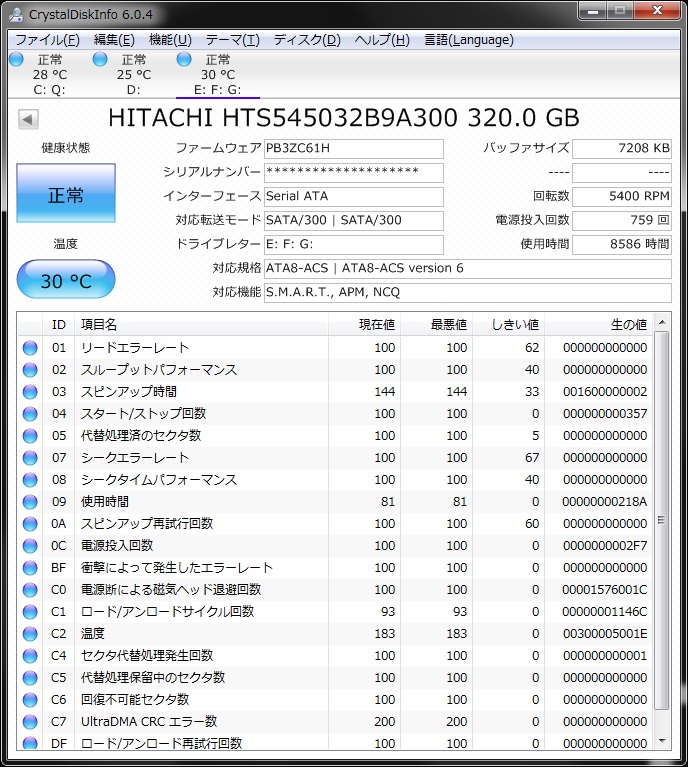Open the ファイル(F) menu
Screen dimensions: 688x767
tap(47, 40)
